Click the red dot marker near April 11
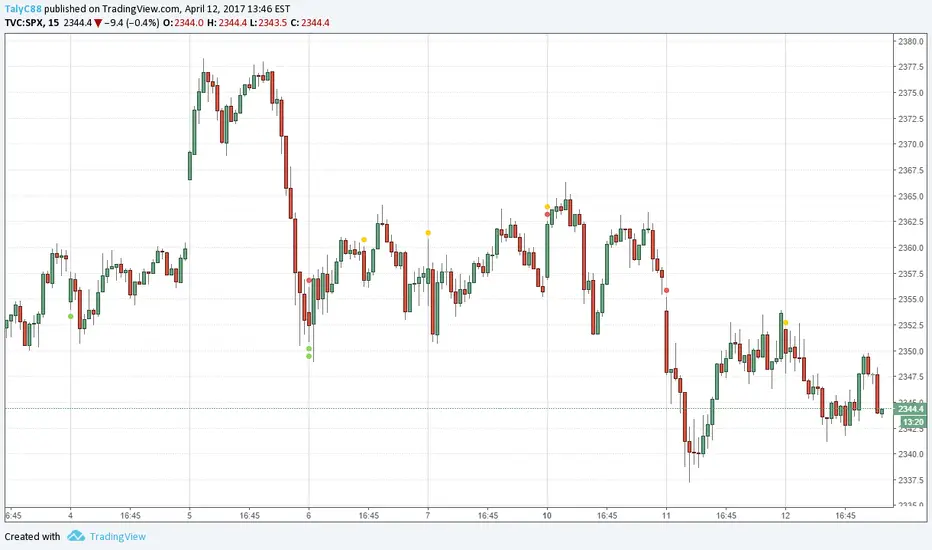 click(666, 290)
